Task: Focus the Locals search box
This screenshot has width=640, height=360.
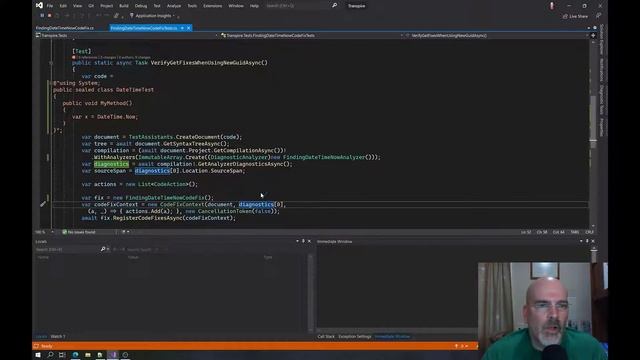Action: [x=67, y=249]
